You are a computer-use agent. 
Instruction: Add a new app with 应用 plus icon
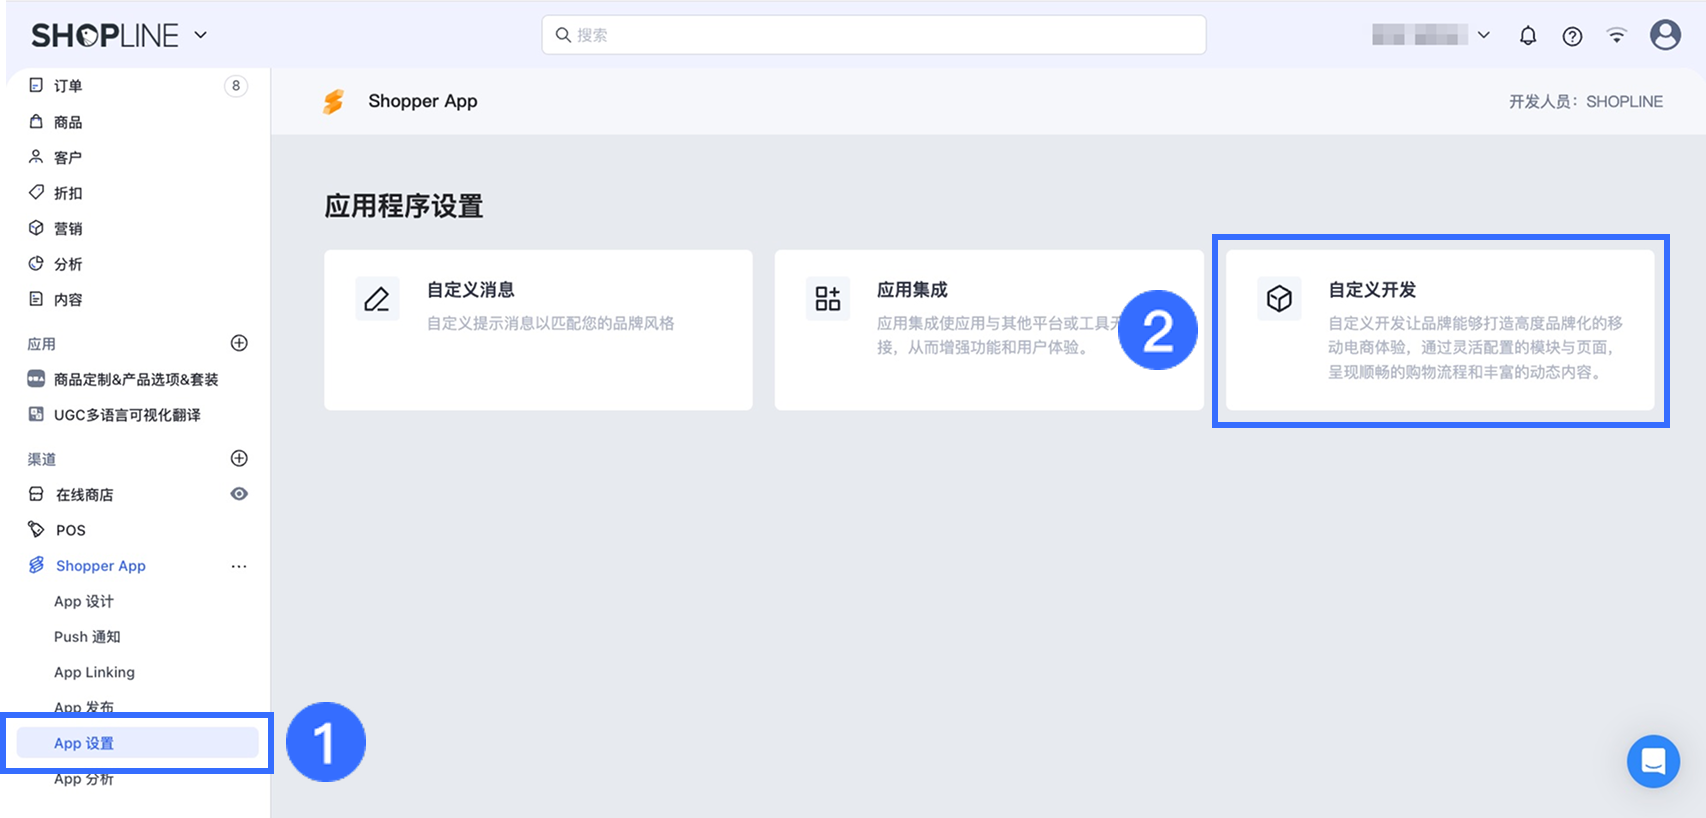coord(239,343)
